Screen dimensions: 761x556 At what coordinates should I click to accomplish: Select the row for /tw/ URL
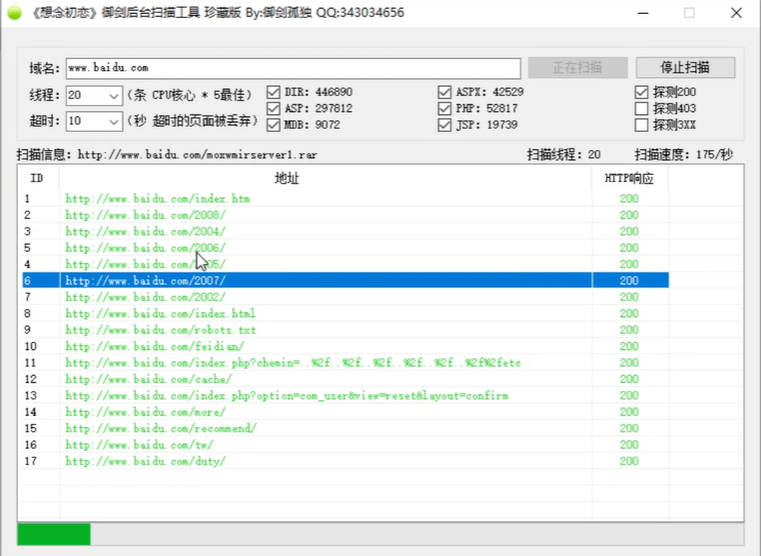click(x=346, y=445)
